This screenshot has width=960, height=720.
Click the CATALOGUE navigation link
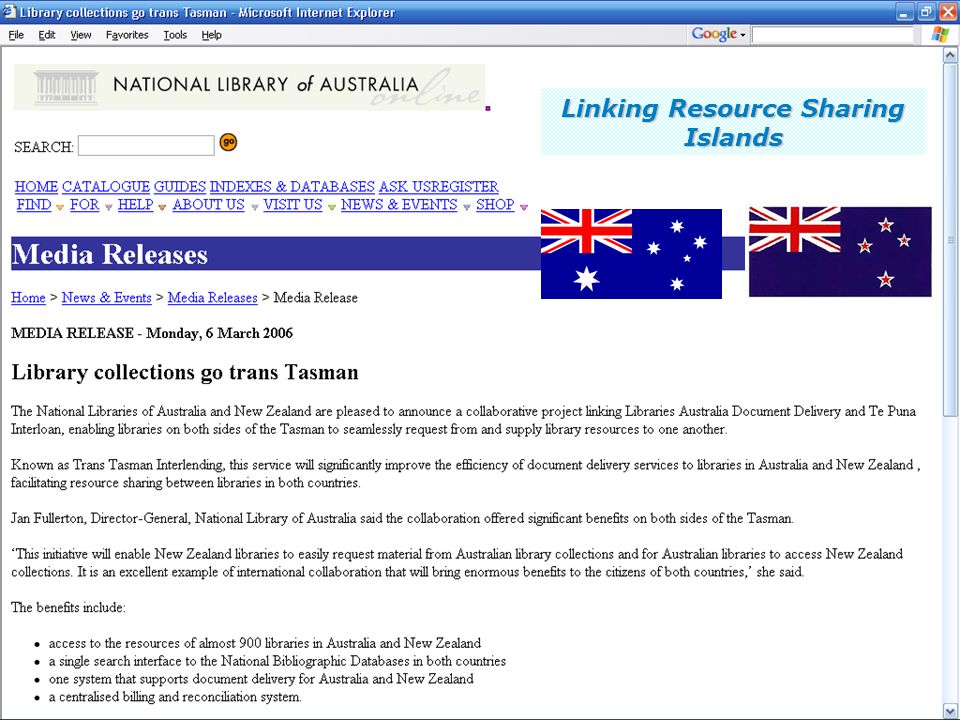point(106,186)
